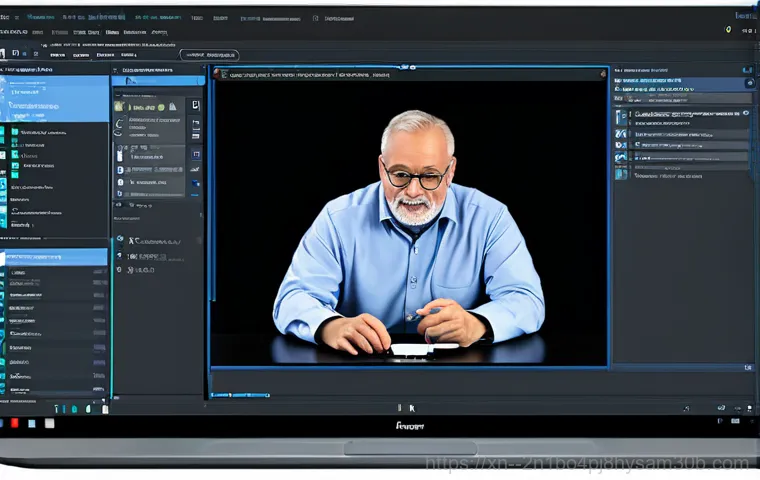Click the skip control right of the pause button

(412, 408)
